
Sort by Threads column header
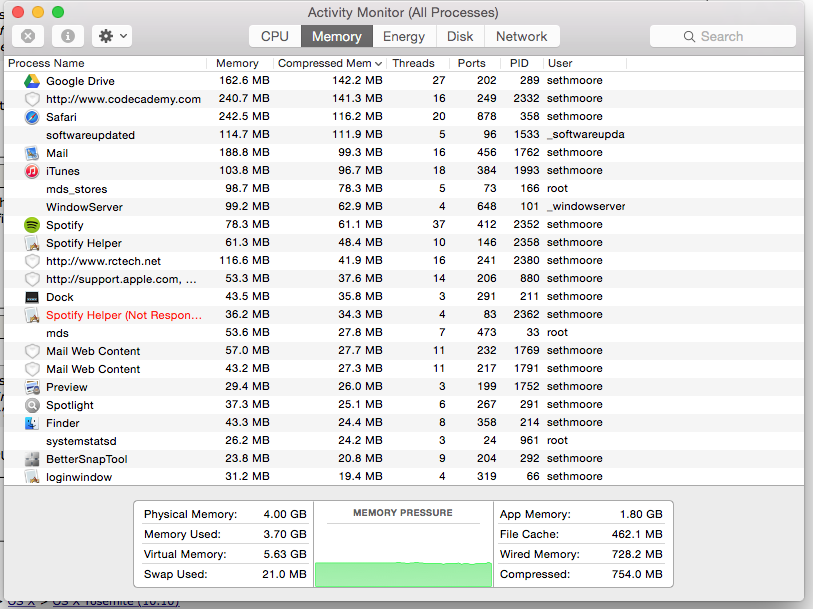tap(417, 63)
